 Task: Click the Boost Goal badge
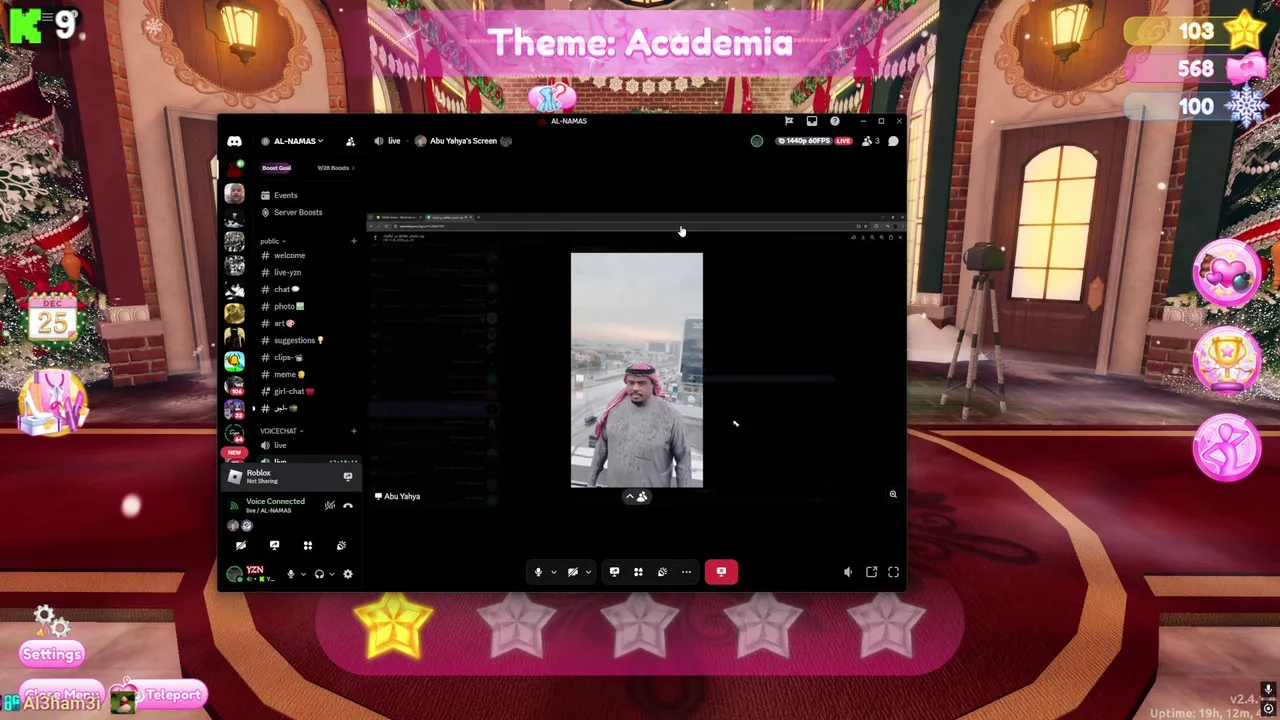pos(277,168)
